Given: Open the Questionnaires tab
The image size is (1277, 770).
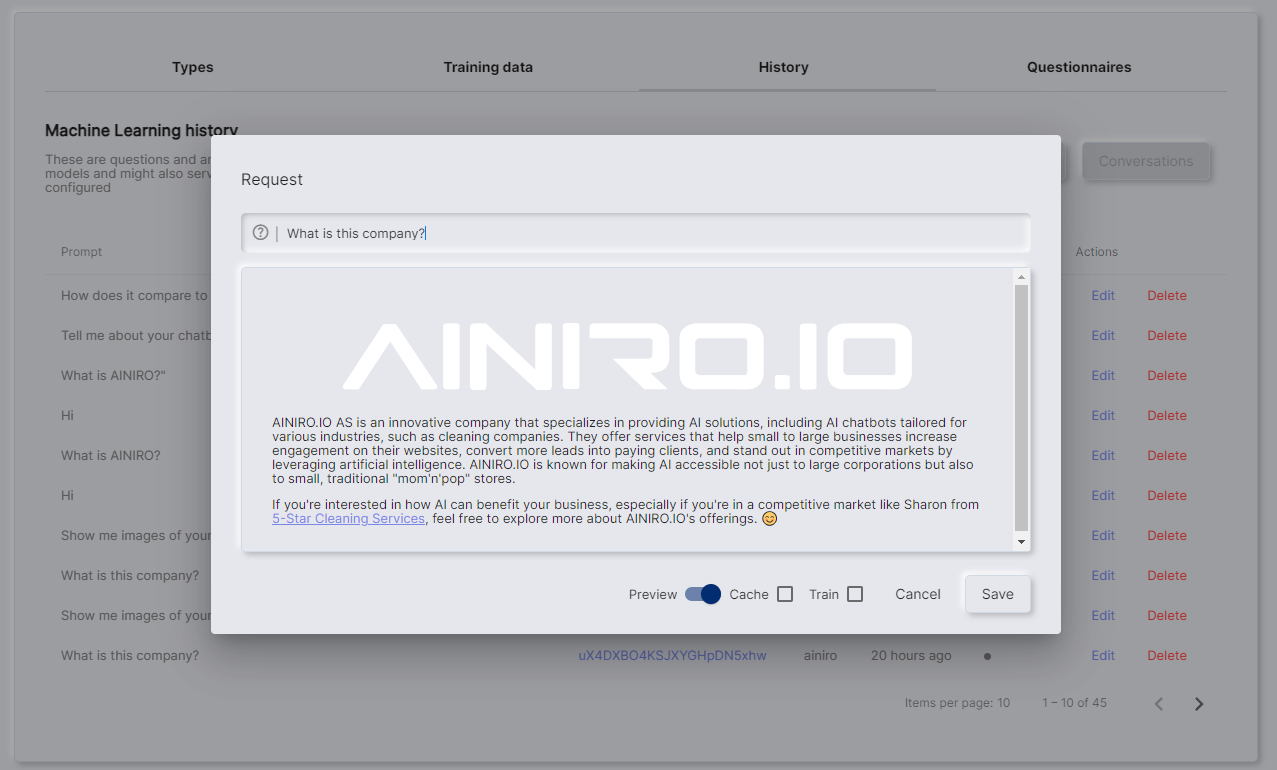Looking at the screenshot, I should click(1079, 68).
